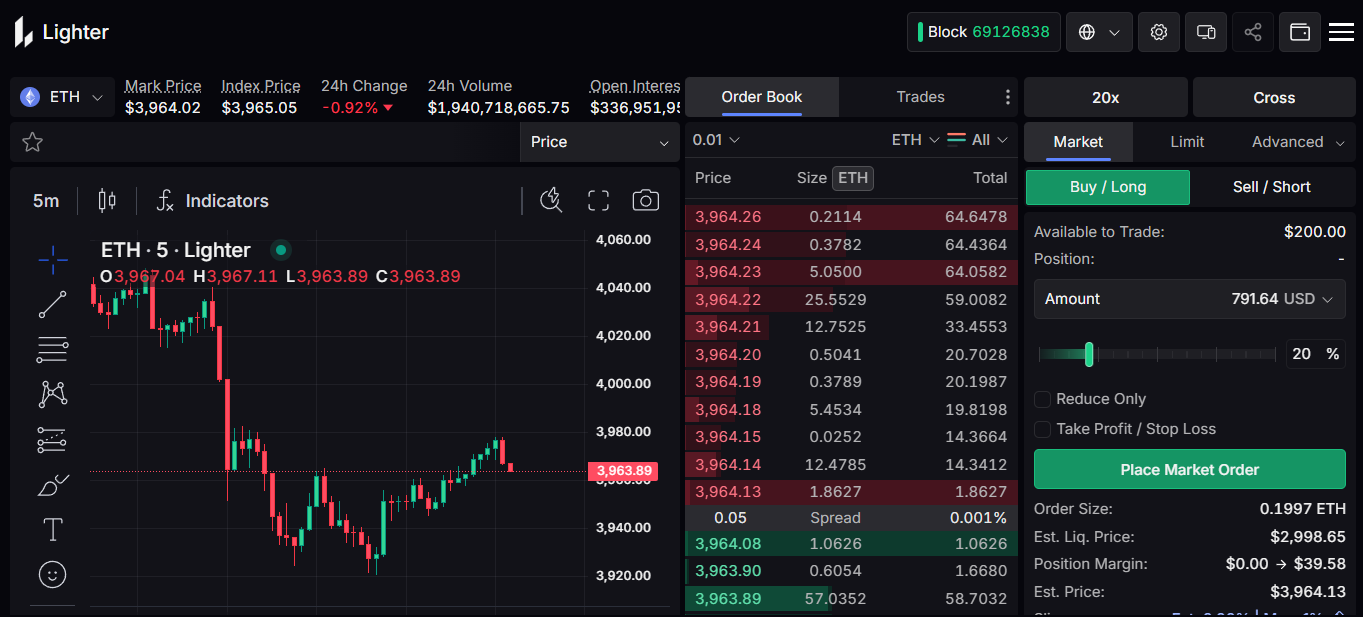This screenshot has height=617, width=1363.
Task: Open the USD currency dropdown
Action: tap(1310, 299)
